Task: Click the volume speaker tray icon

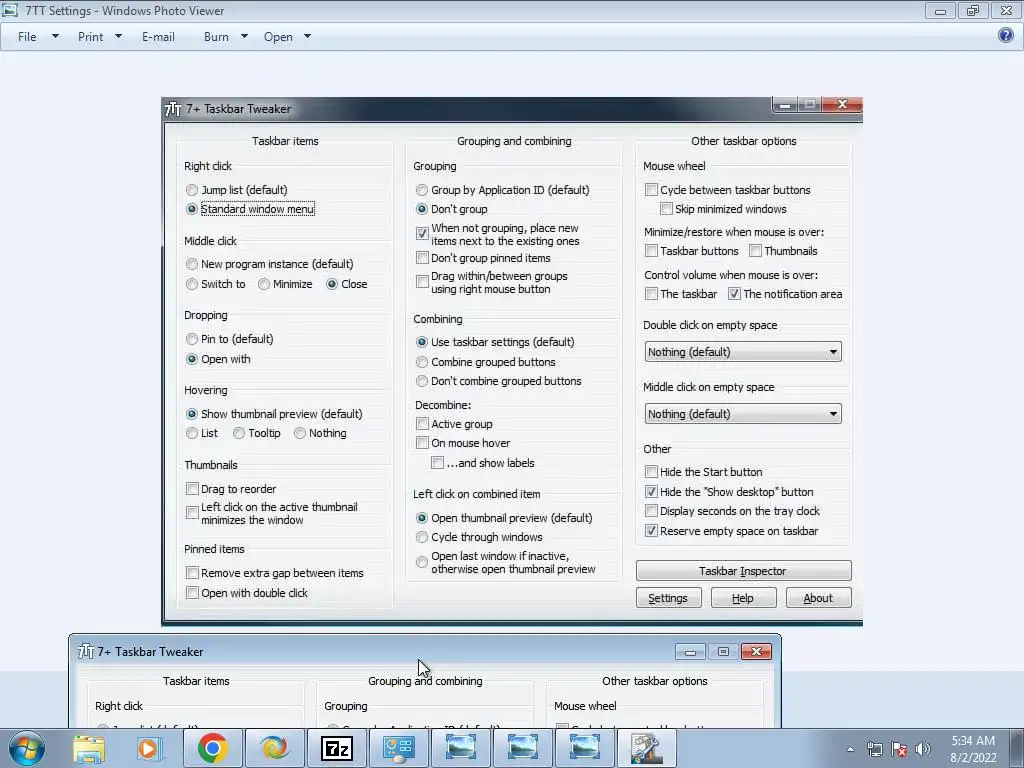Action: [922, 749]
